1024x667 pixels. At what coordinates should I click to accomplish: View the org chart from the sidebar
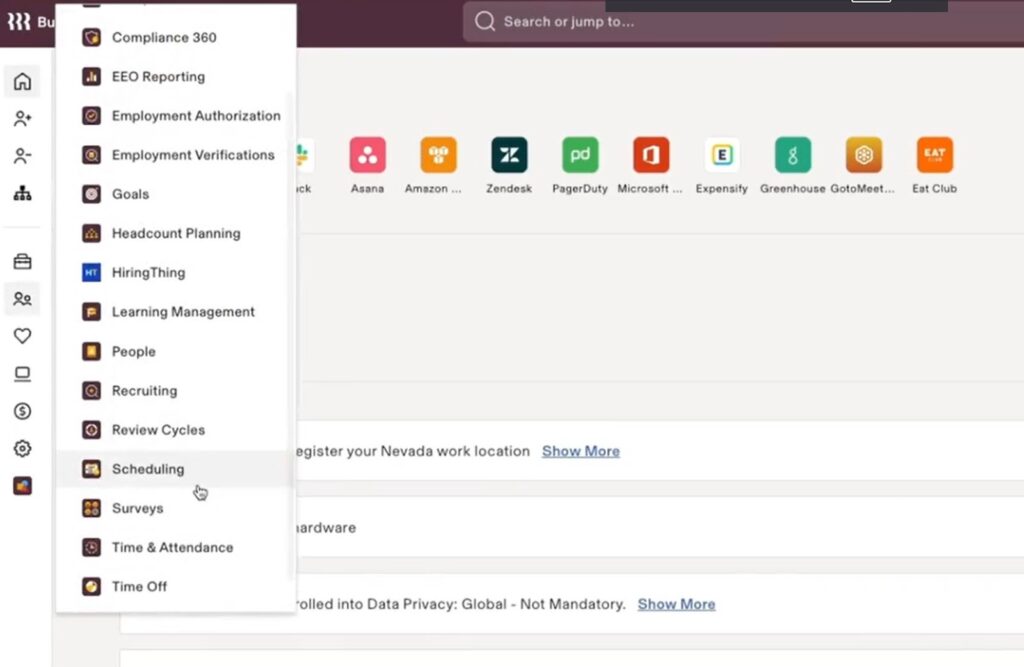click(22, 190)
